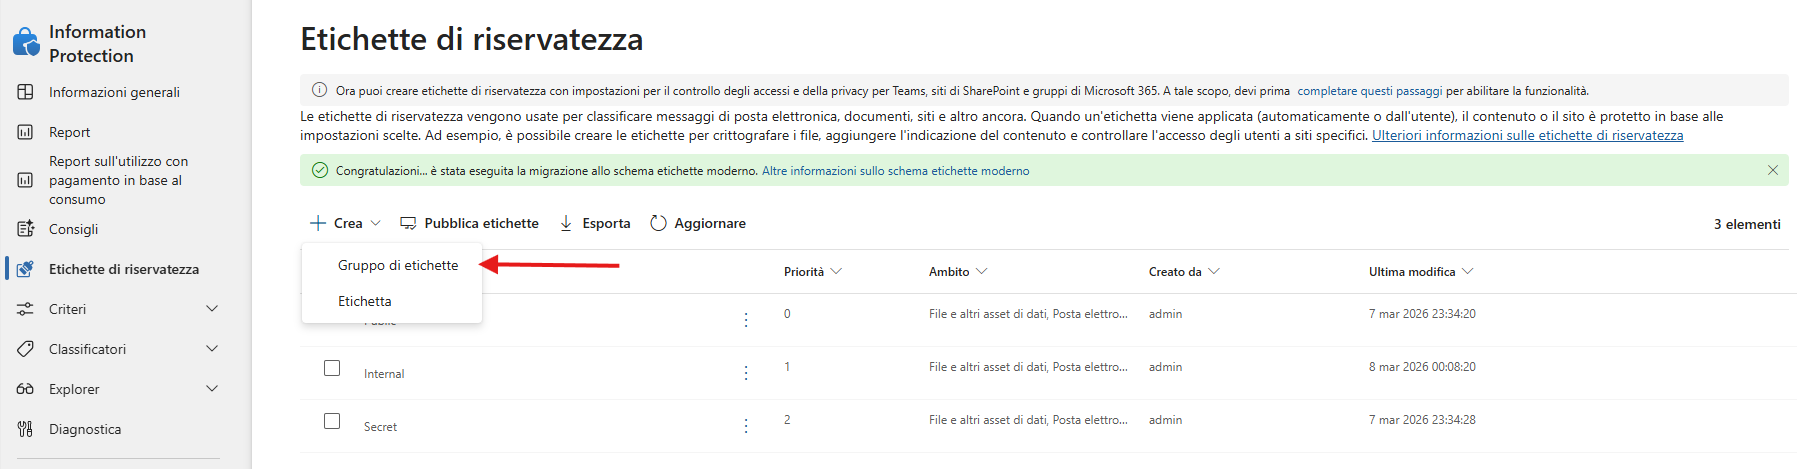Click the Esporta download icon
The image size is (1804, 469).
[566, 223]
